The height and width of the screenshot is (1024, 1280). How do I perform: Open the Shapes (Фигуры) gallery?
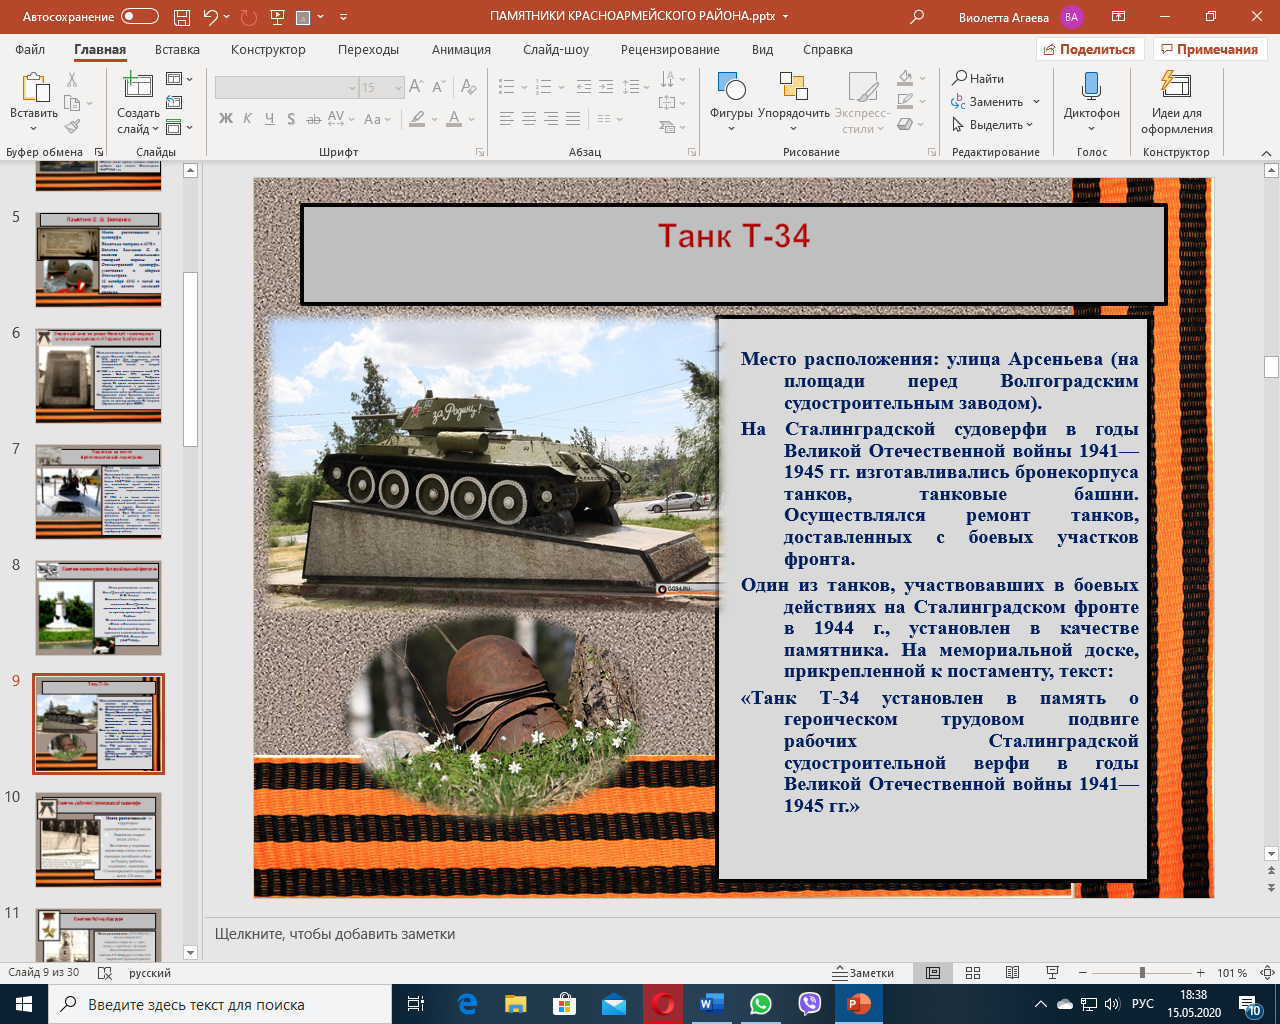(x=731, y=88)
